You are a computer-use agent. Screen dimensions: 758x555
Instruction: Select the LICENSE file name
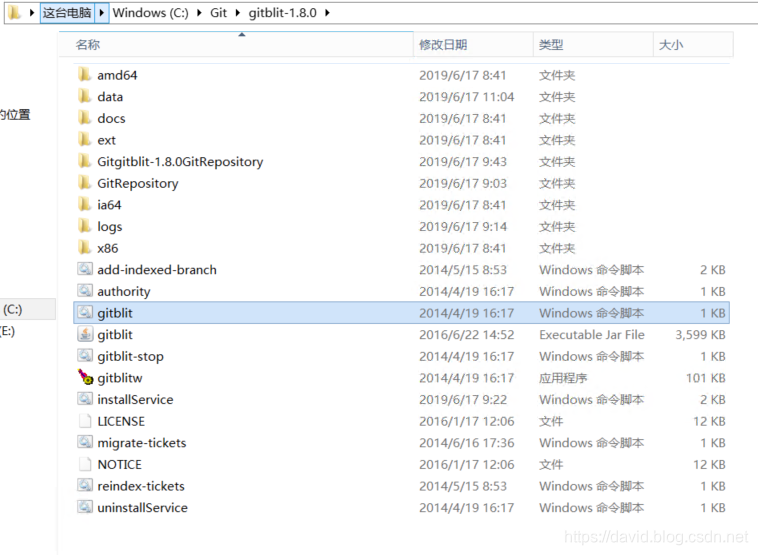coord(121,422)
